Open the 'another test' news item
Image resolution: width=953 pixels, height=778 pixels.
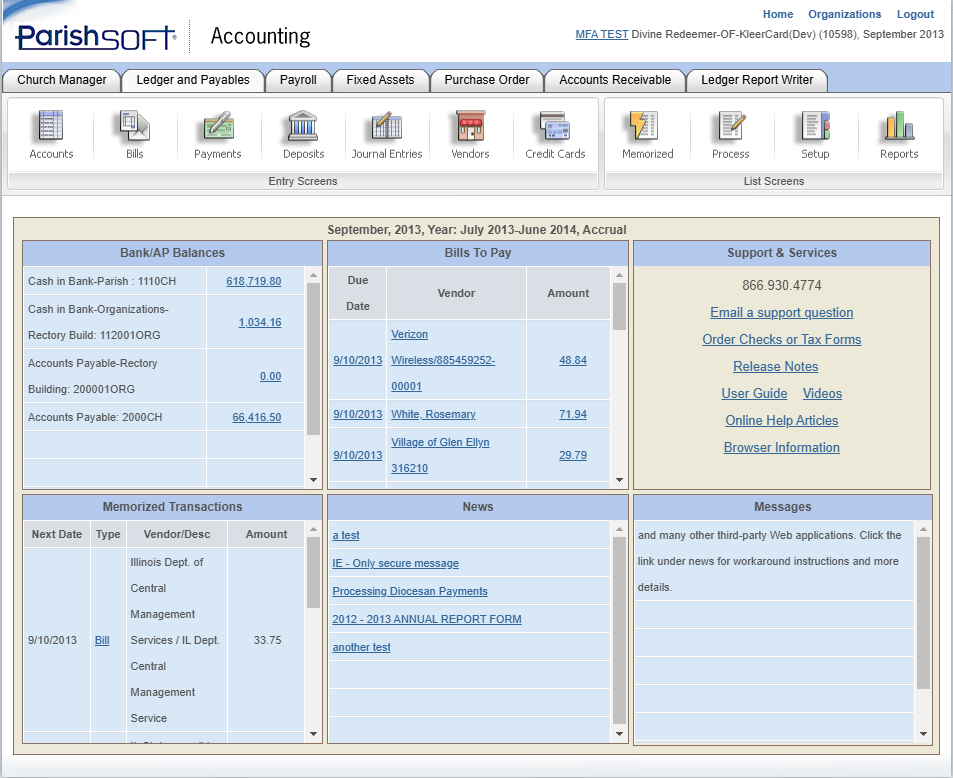click(361, 647)
